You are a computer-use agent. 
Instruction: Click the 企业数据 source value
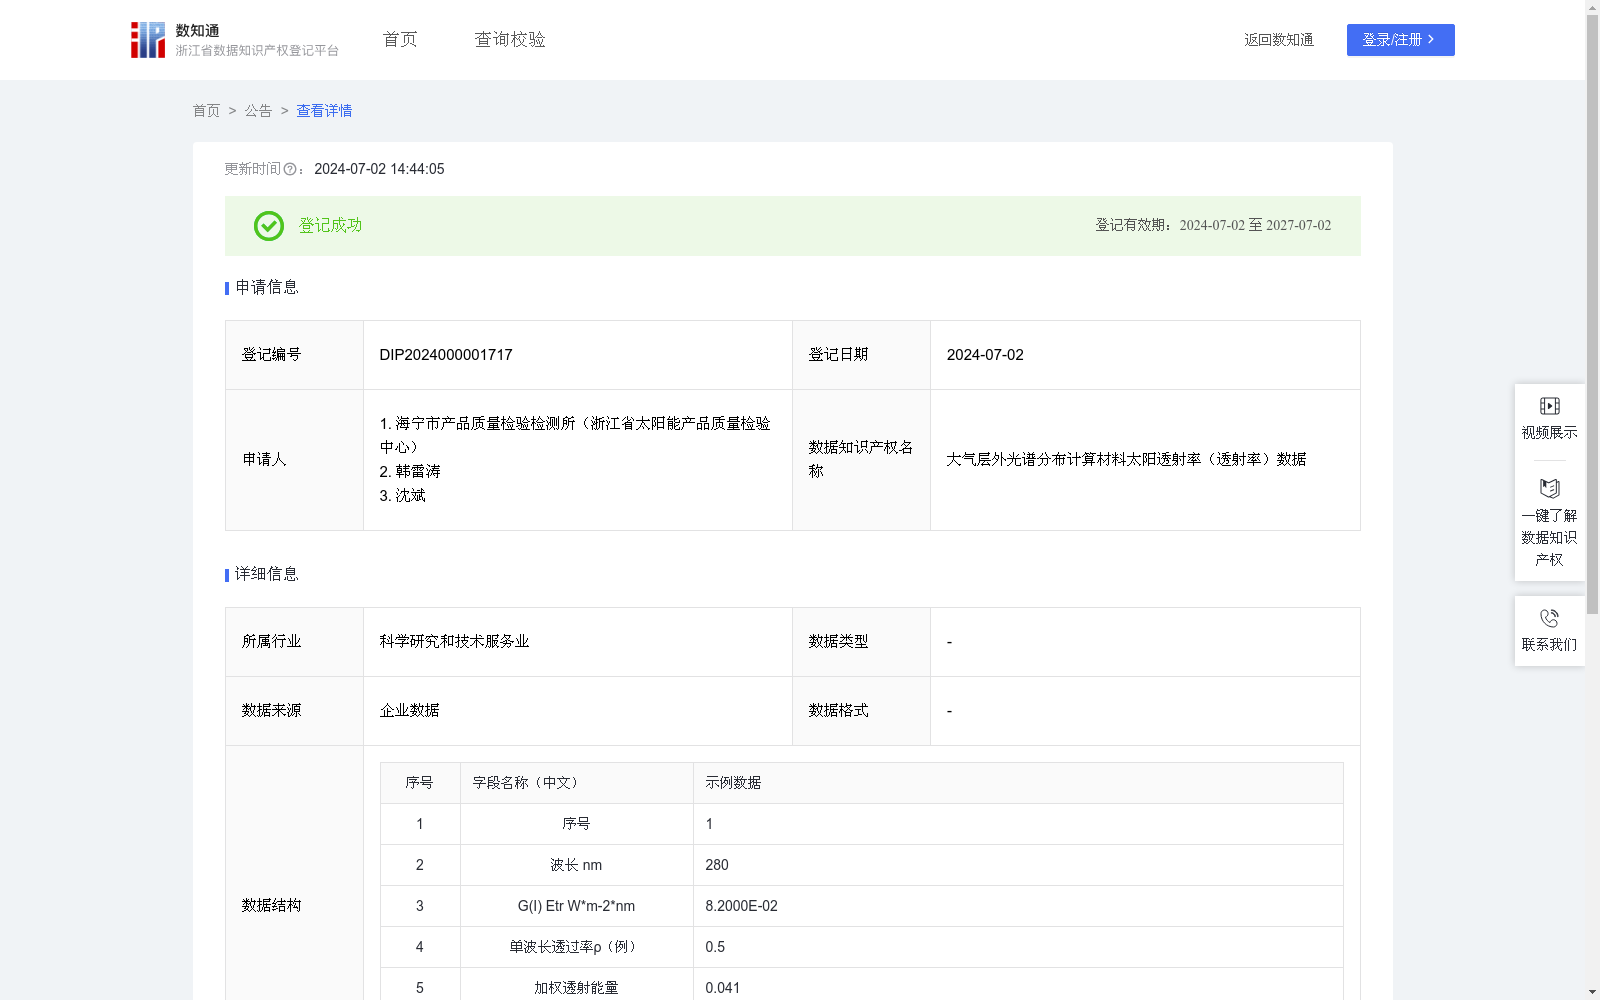[409, 710]
